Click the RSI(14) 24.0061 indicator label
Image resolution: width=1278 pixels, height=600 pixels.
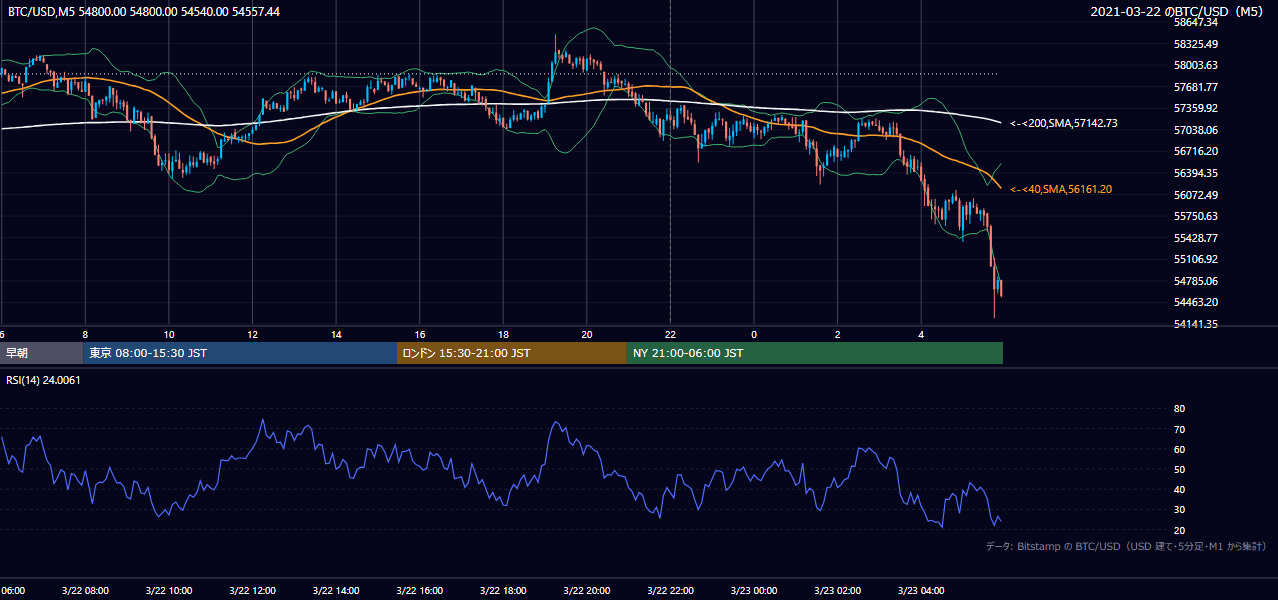pos(44,380)
